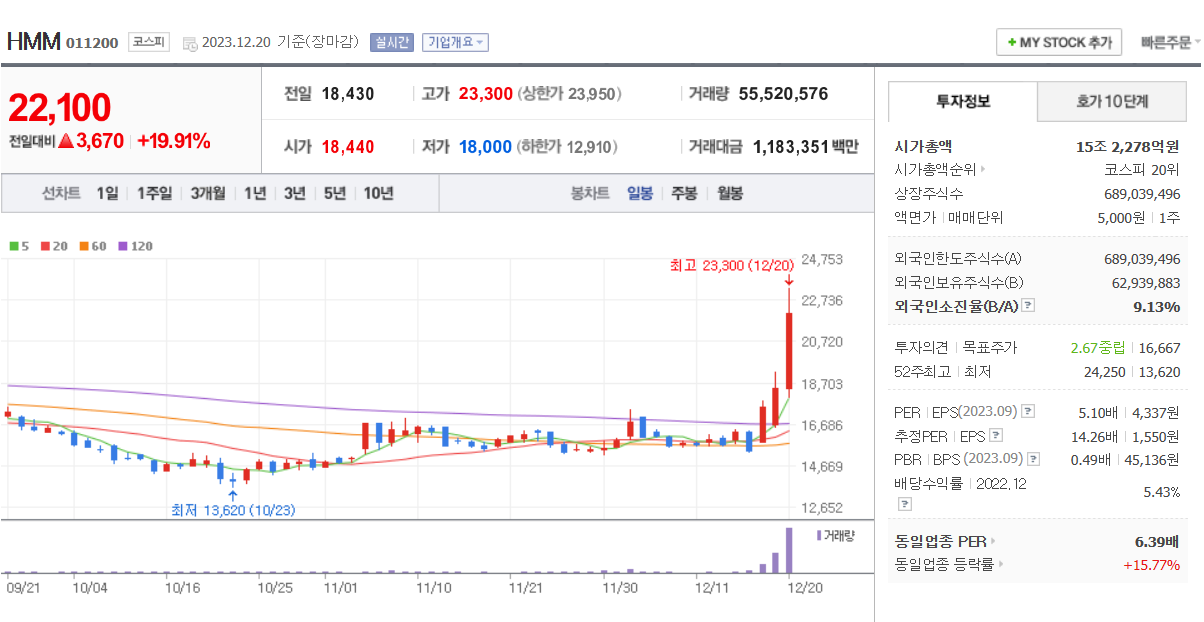Click the +19.91% change rate

tap(174, 141)
